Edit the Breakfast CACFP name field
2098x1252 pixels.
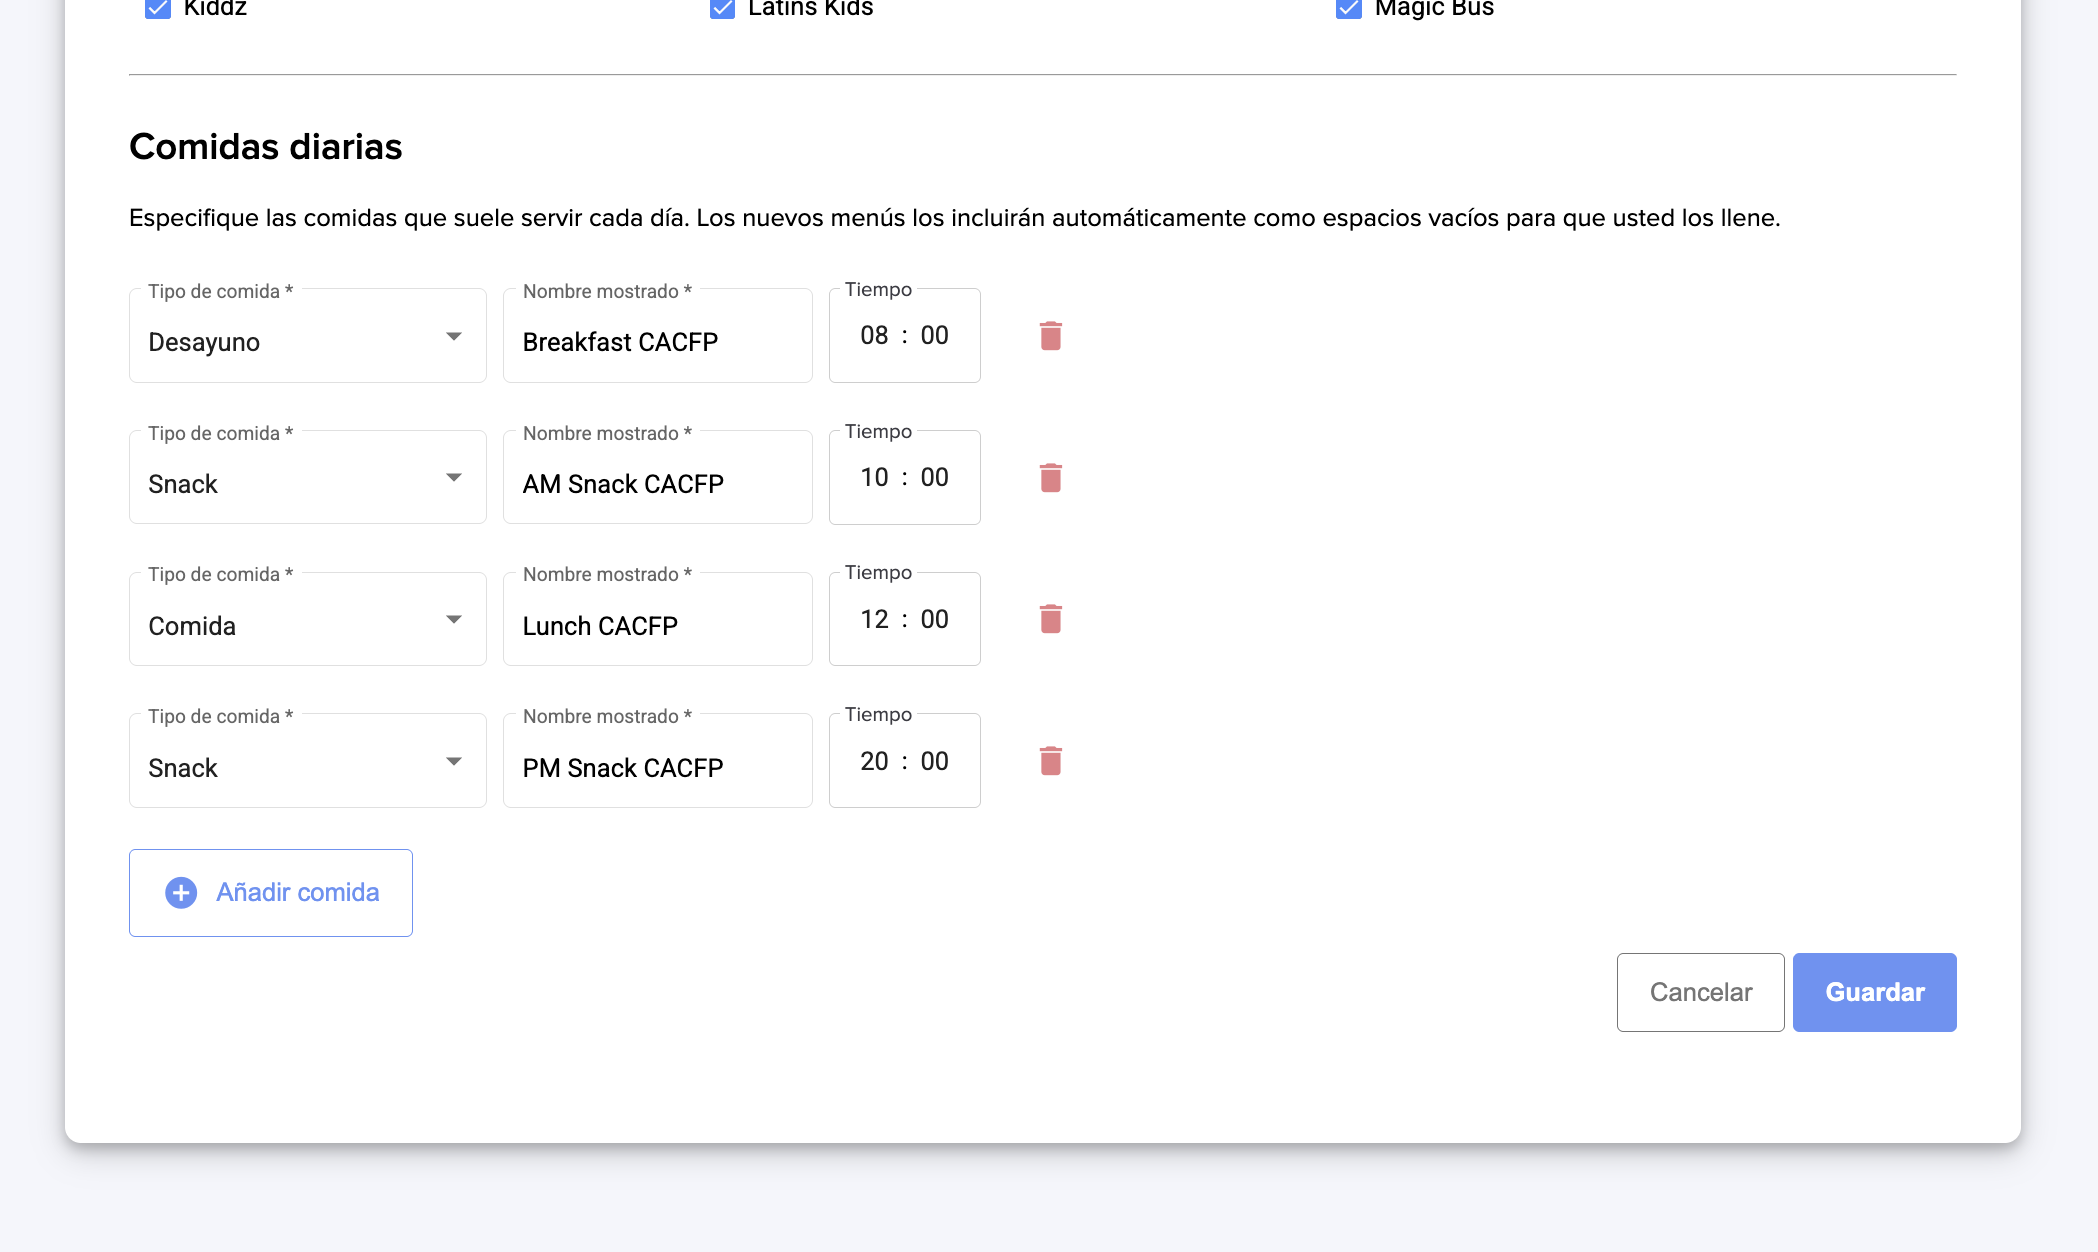657,342
